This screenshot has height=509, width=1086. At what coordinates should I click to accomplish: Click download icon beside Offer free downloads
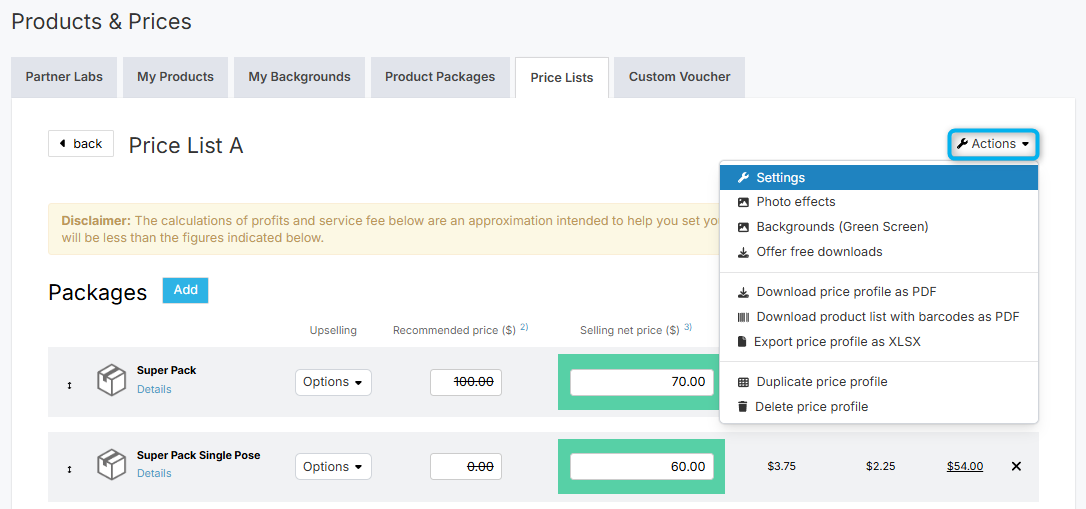743,253
